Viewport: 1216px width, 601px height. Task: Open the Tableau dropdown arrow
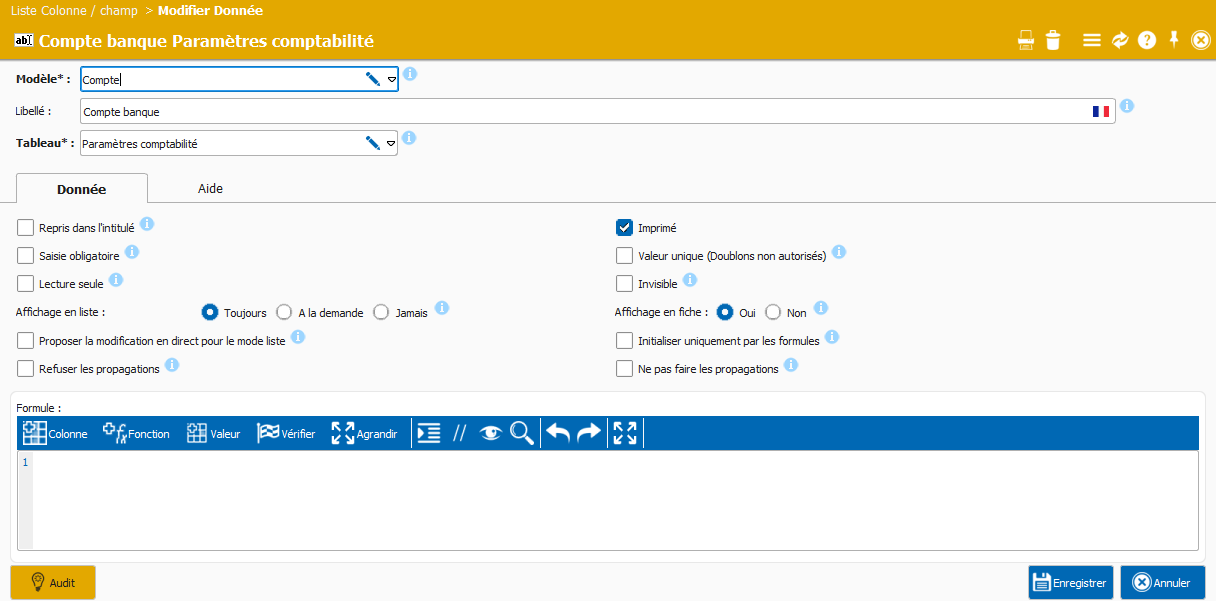coord(391,144)
